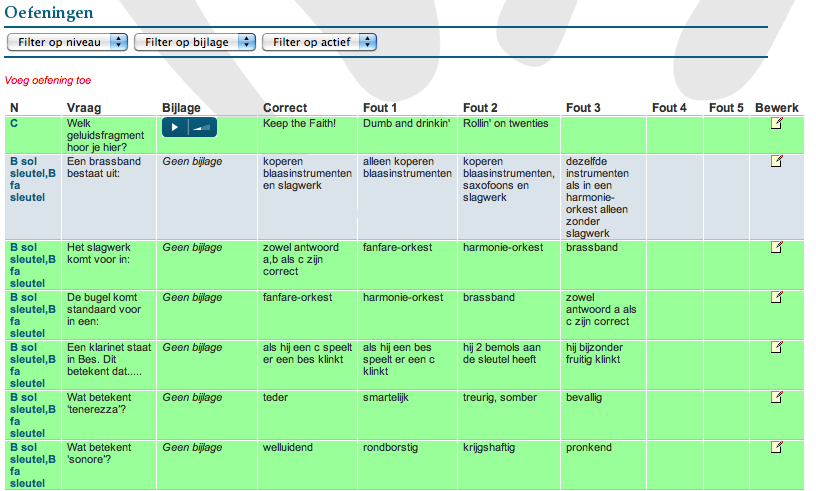Open level link 'C' in first row

click(14, 123)
